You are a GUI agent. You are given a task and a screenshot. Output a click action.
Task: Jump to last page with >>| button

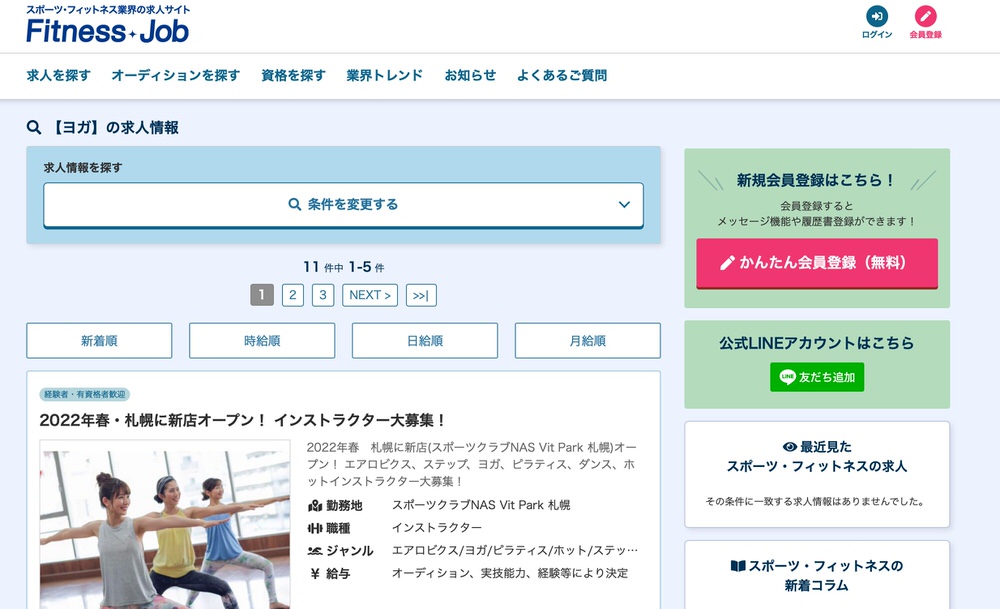(420, 295)
